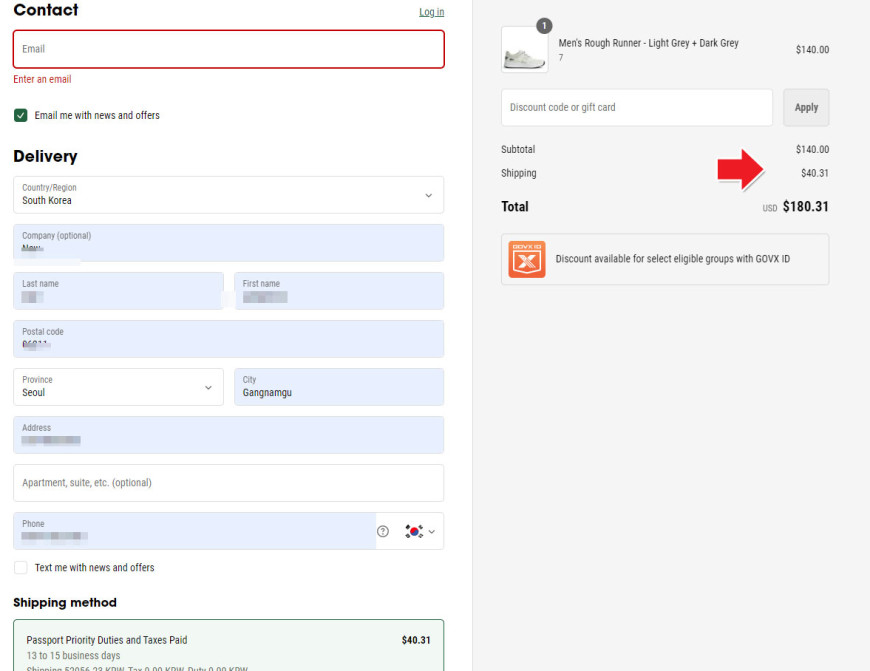Open the Province dropdown showing Seoul
Image resolution: width=870 pixels, height=671 pixels.
118,387
